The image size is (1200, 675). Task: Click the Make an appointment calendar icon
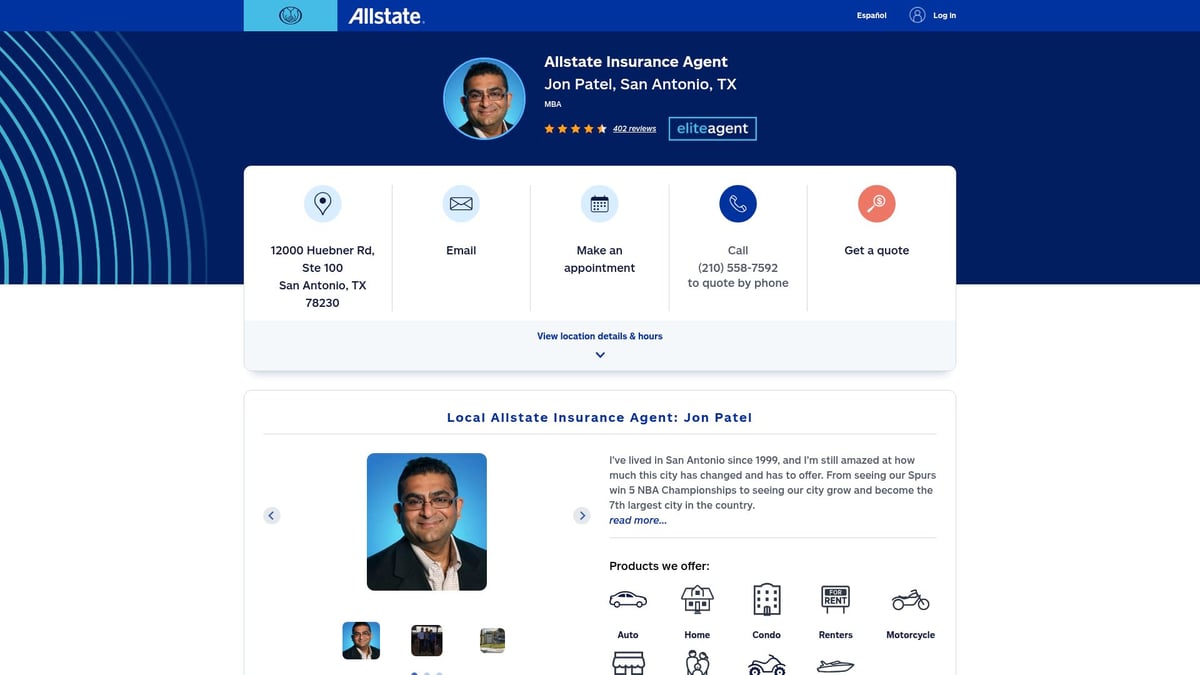point(599,203)
